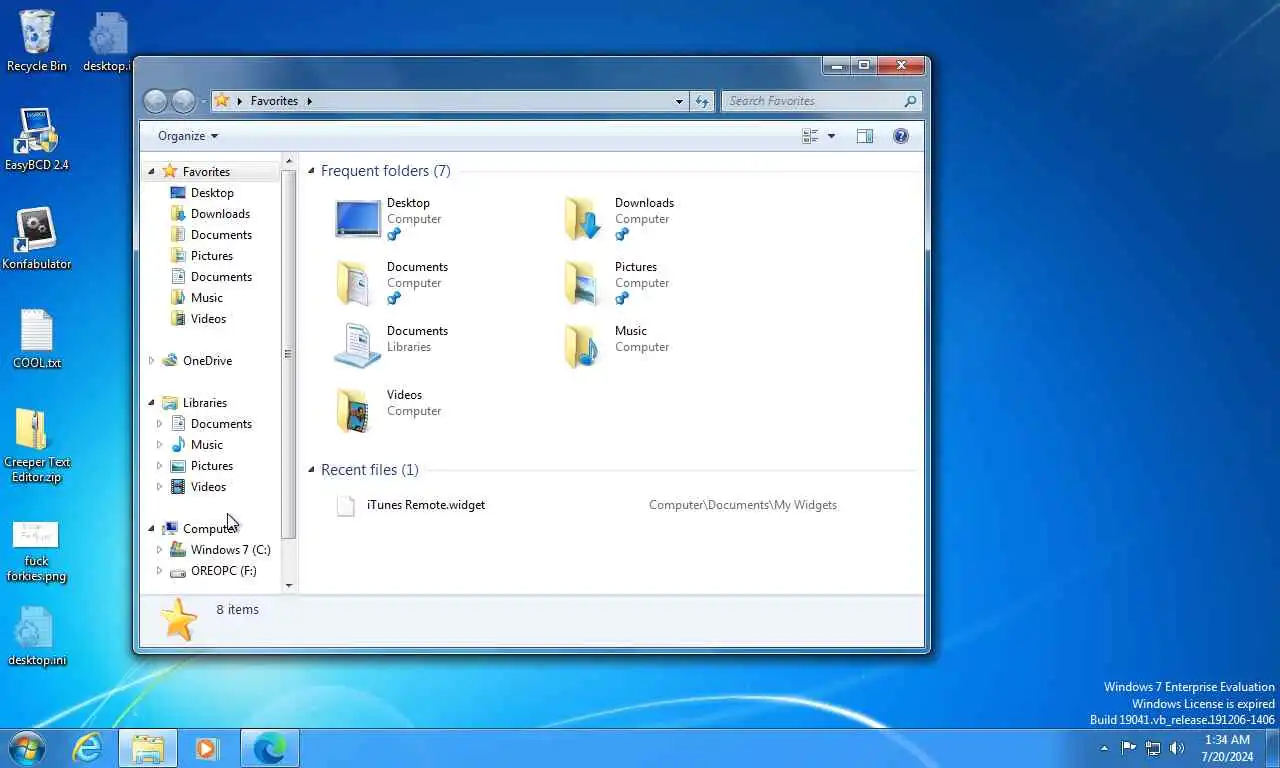
Task: Open recent pages dropdown beside Forward
Action: pos(203,101)
